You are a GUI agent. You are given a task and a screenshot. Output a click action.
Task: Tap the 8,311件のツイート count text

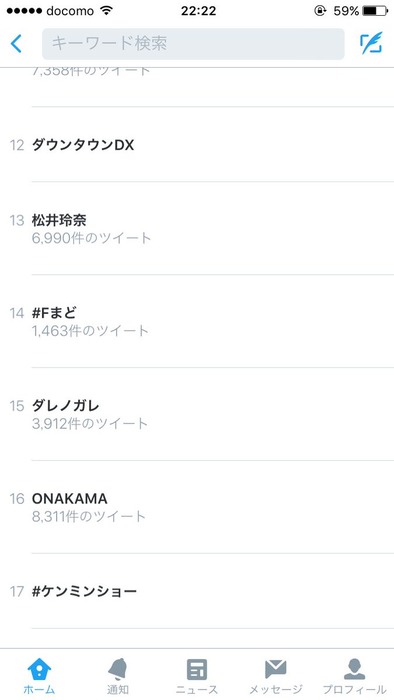point(89,517)
